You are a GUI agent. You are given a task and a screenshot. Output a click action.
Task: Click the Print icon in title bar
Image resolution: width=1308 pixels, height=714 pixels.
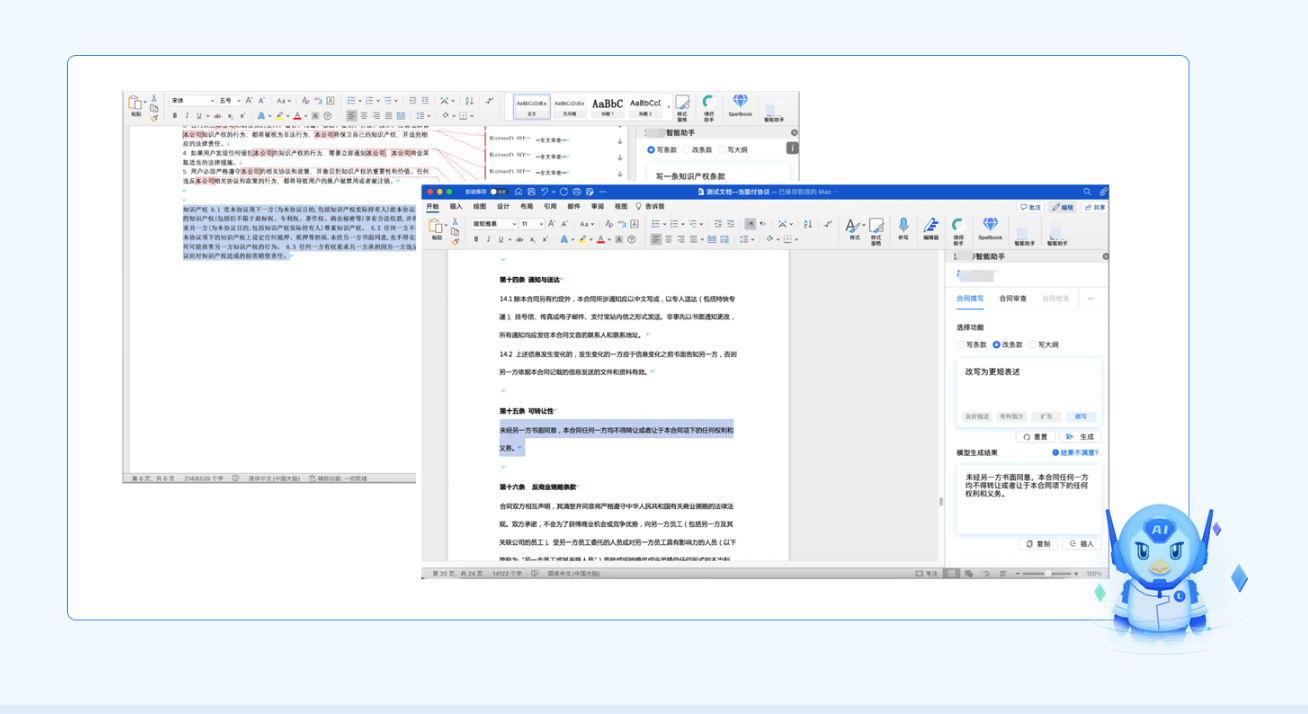click(577, 192)
